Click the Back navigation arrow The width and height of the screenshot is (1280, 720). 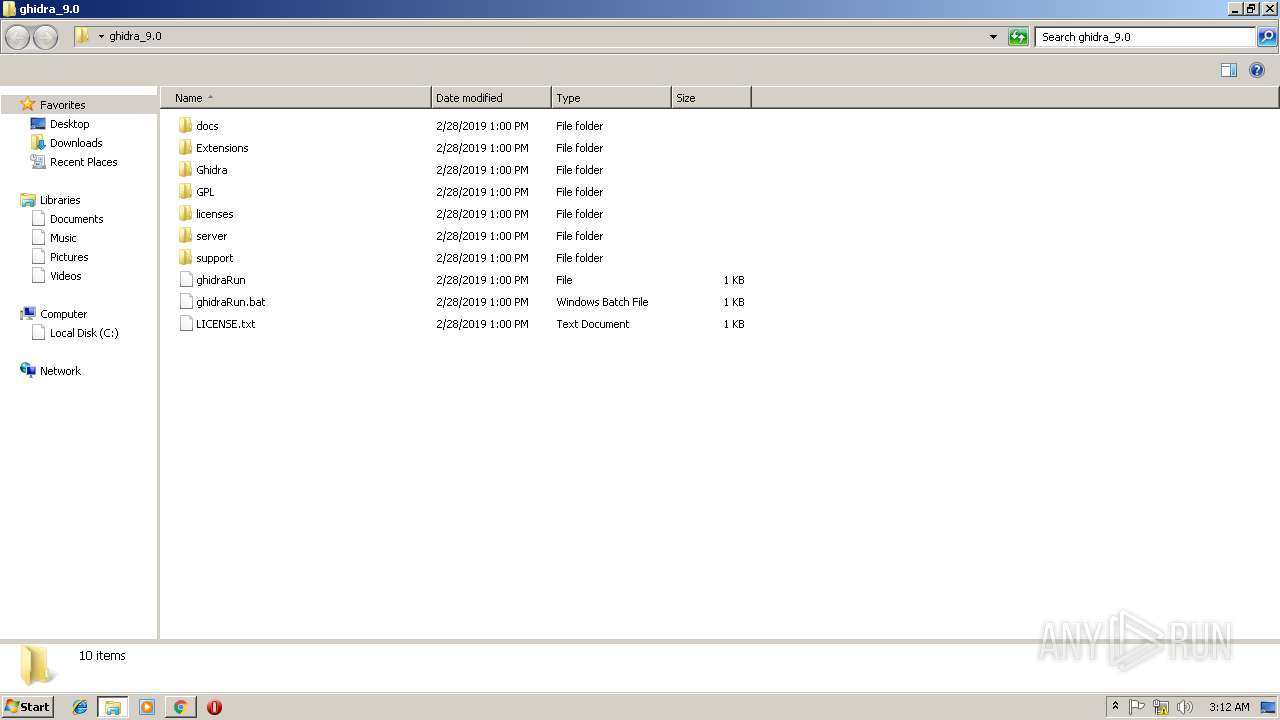point(17,37)
